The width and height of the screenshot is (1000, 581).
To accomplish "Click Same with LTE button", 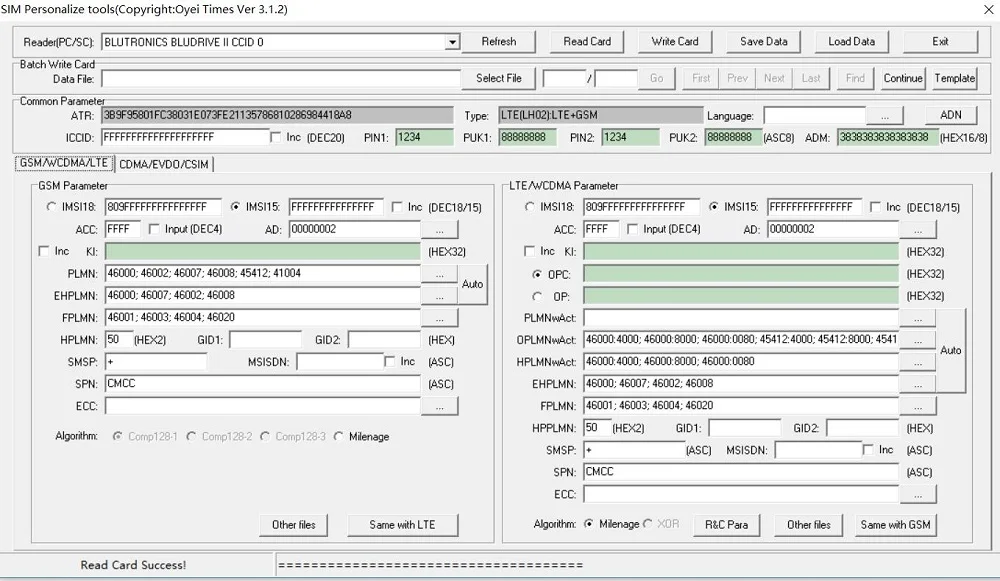I will [x=402, y=525].
